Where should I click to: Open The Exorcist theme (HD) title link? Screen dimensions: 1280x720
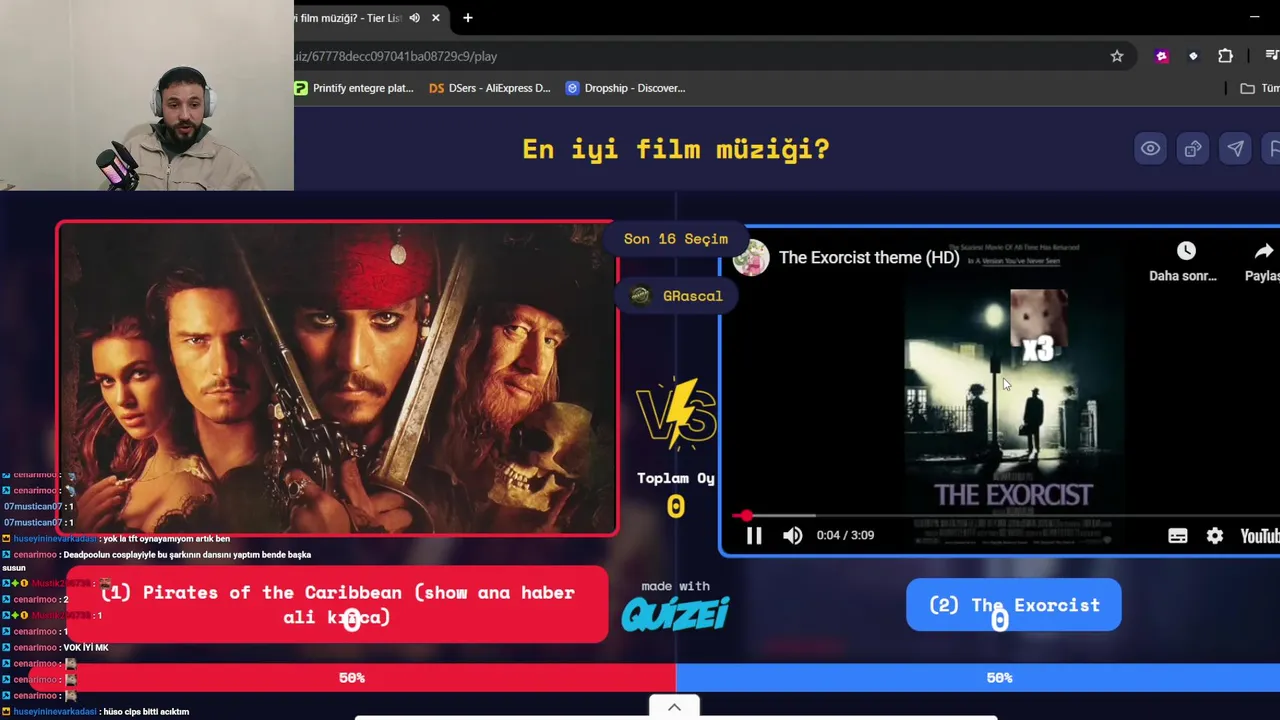tap(869, 258)
